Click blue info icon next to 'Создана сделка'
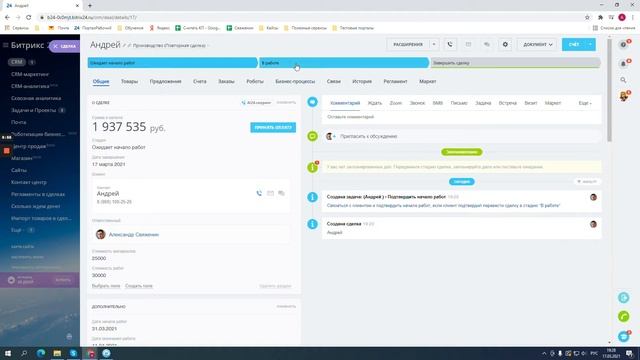Viewport: 640px width, 360px height. pyautogui.click(x=312, y=224)
